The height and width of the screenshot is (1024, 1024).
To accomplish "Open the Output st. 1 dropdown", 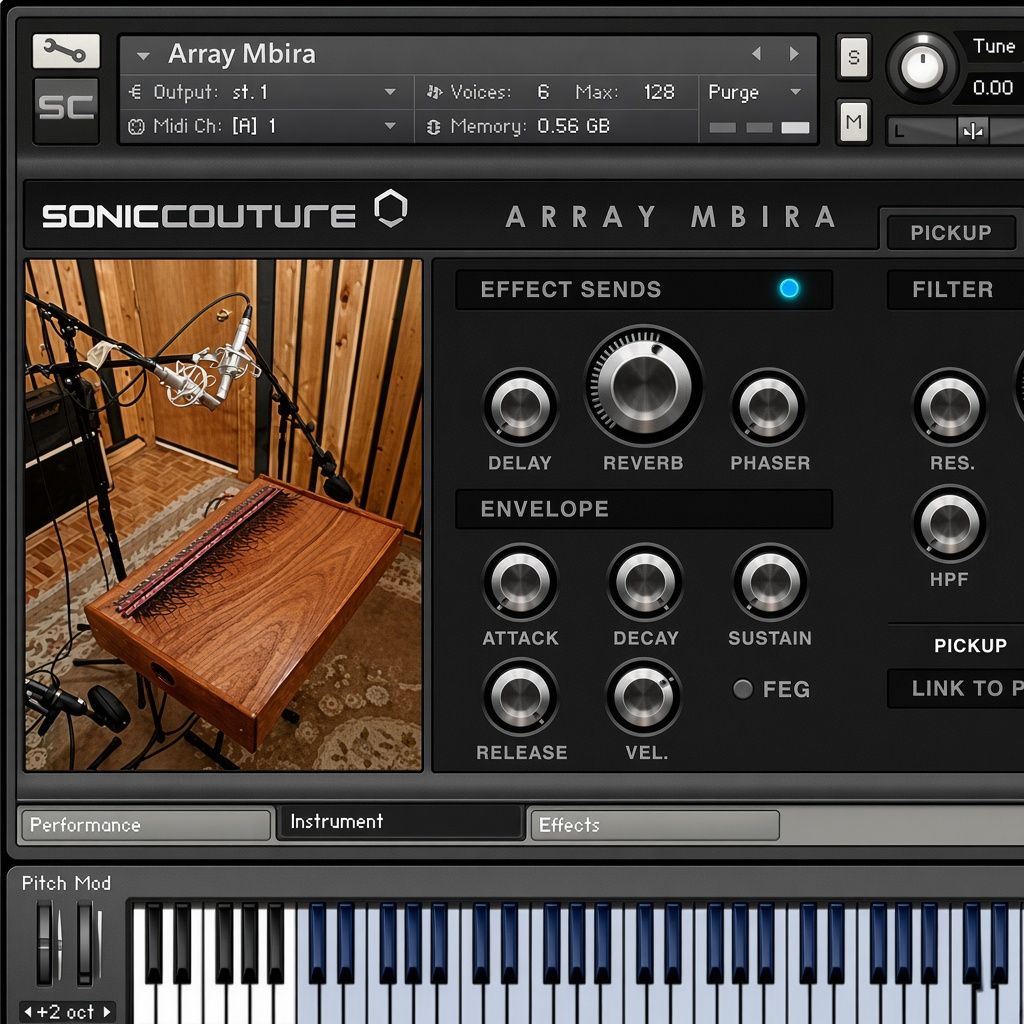I will coord(390,92).
